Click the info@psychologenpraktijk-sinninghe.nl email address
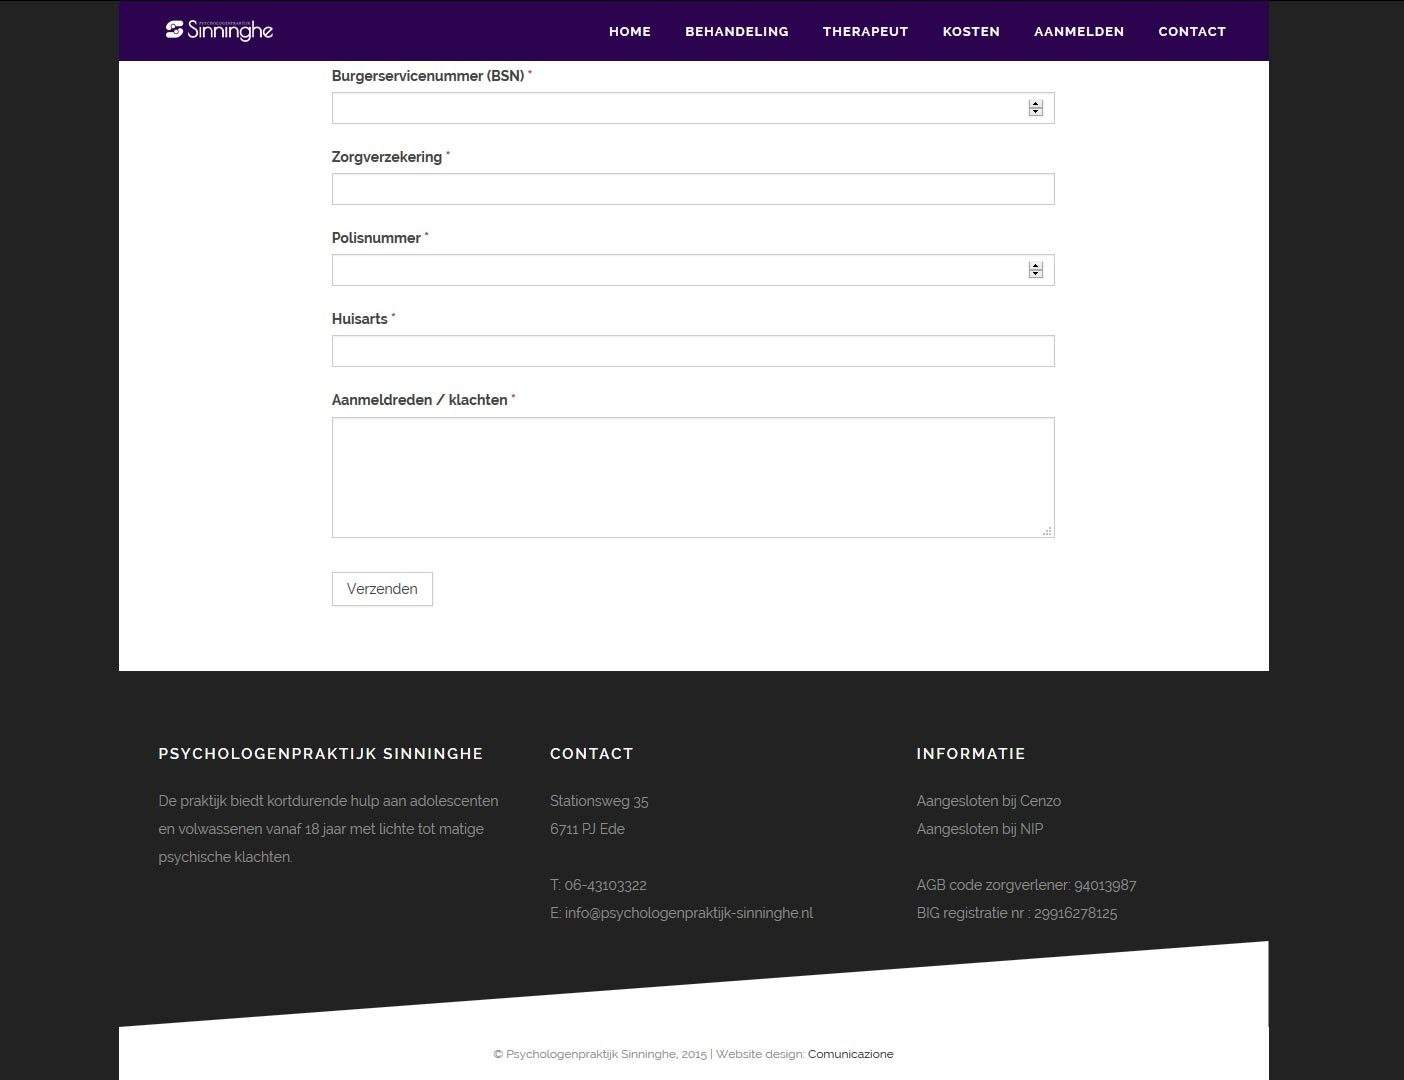This screenshot has height=1080, width=1404. click(x=688, y=913)
